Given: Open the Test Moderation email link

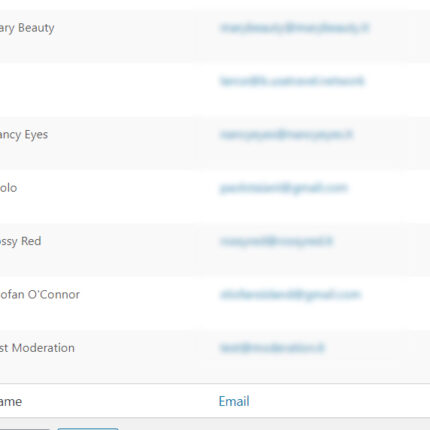Looking at the screenshot, I should (272, 348).
